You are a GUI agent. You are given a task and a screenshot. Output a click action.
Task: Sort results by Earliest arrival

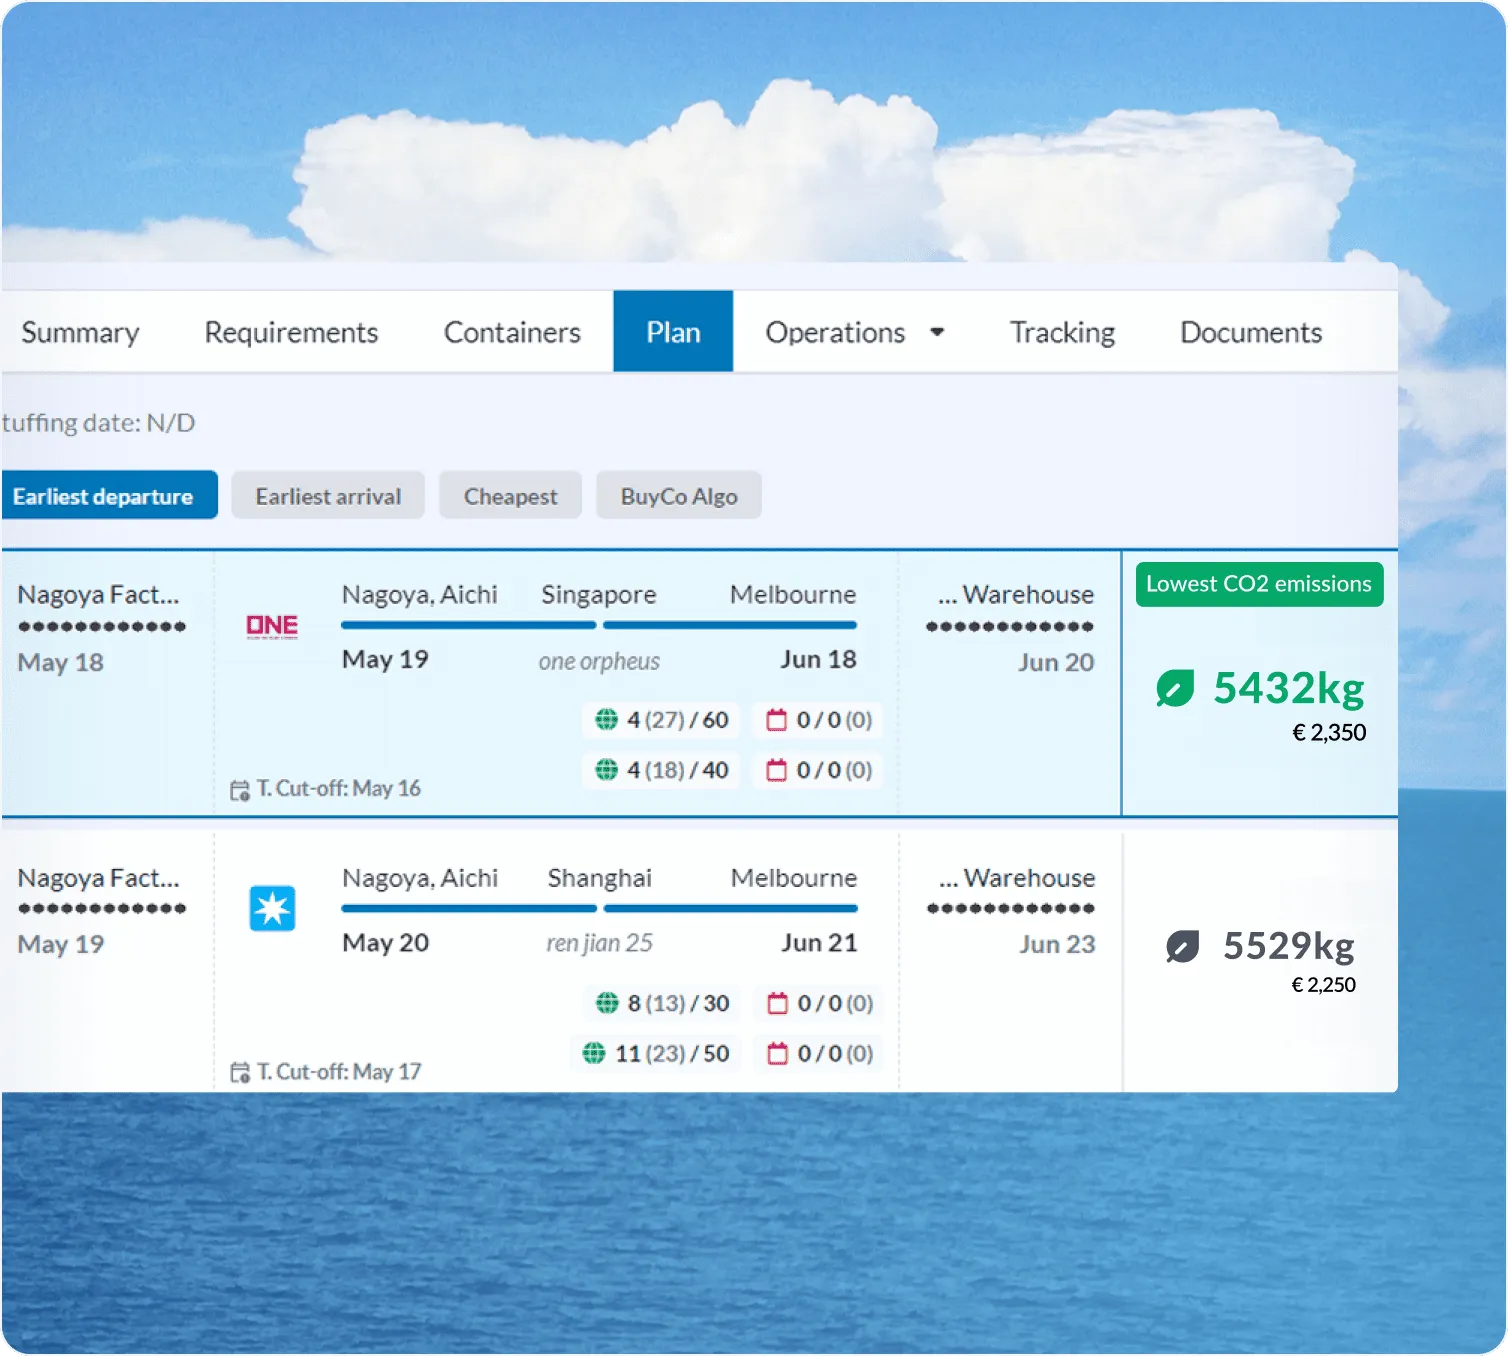click(x=328, y=496)
